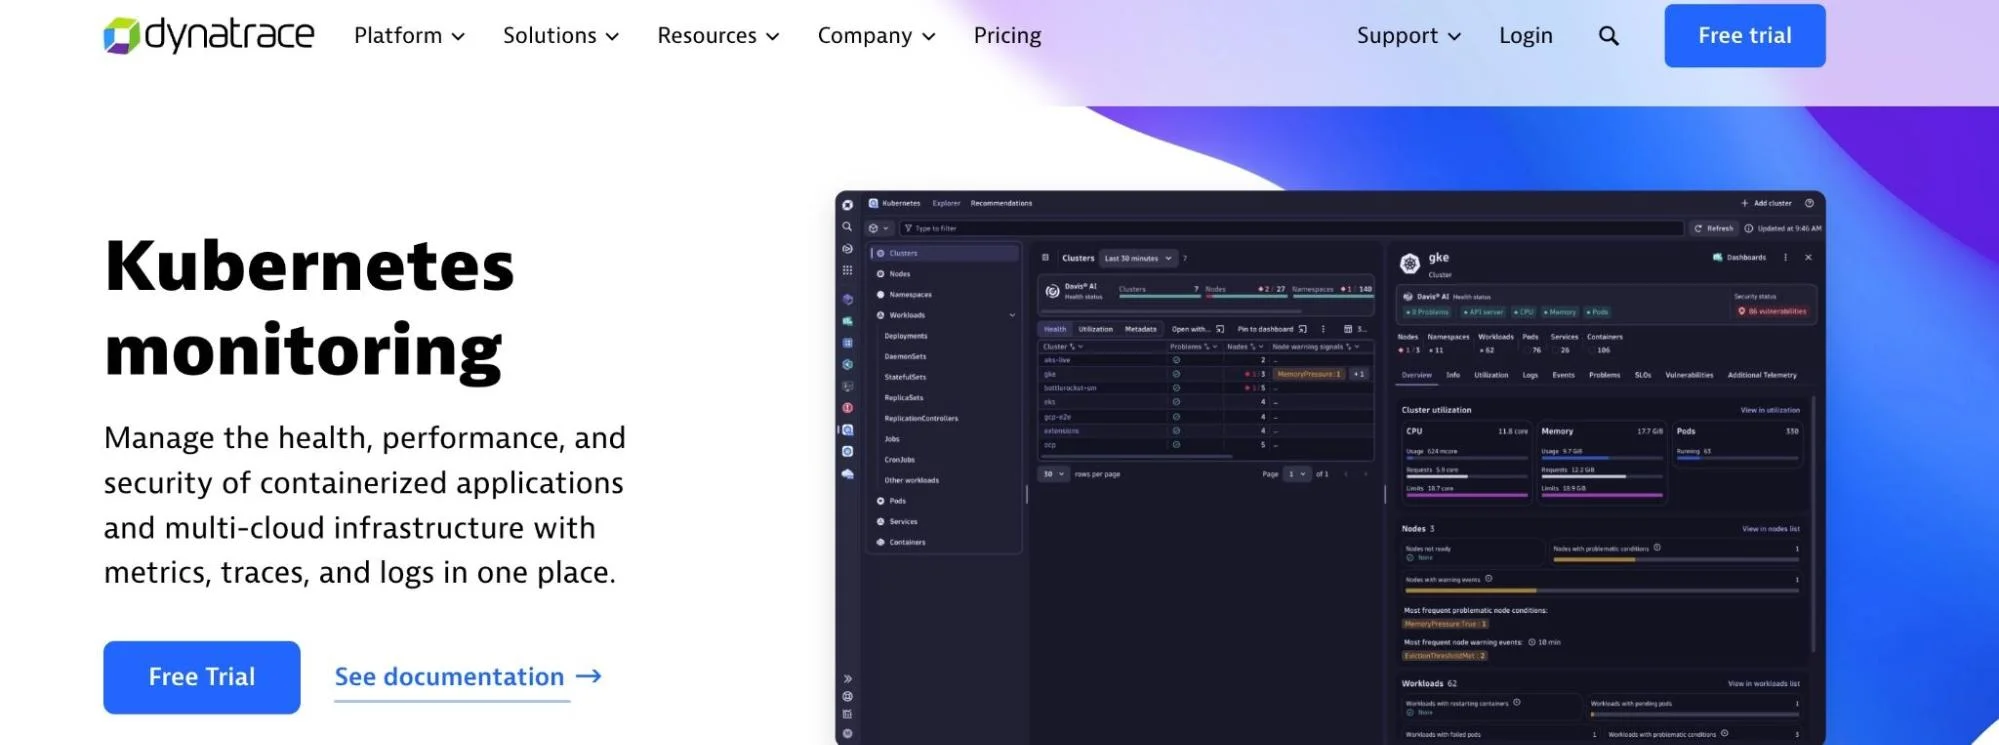Close the gke cluster details panel
The height and width of the screenshot is (745, 1999).
1808,257
